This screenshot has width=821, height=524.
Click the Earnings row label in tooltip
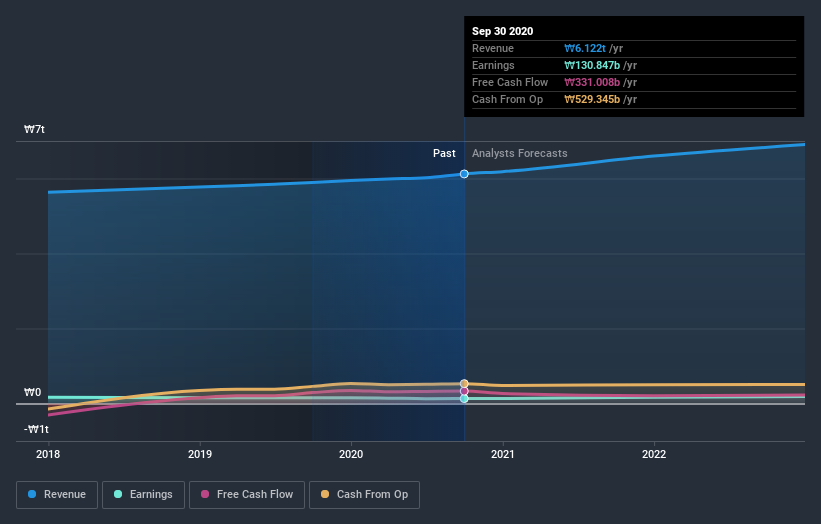[493, 65]
